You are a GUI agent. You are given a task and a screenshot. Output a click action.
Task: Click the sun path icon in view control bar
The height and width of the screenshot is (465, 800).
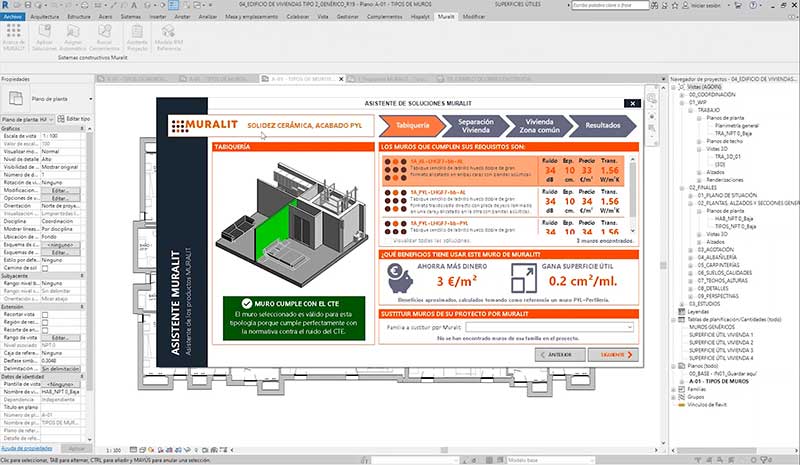click(x=151, y=450)
